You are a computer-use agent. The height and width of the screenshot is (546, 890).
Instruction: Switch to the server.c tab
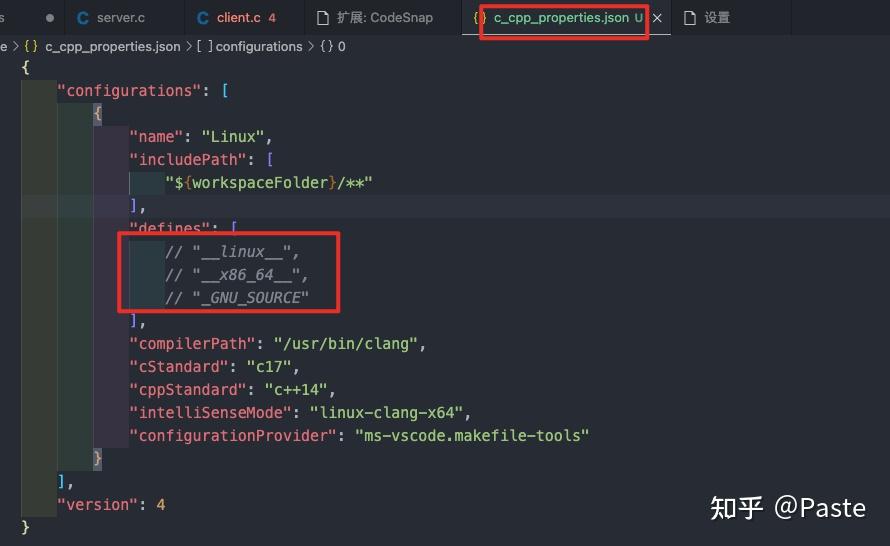[x=120, y=18]
